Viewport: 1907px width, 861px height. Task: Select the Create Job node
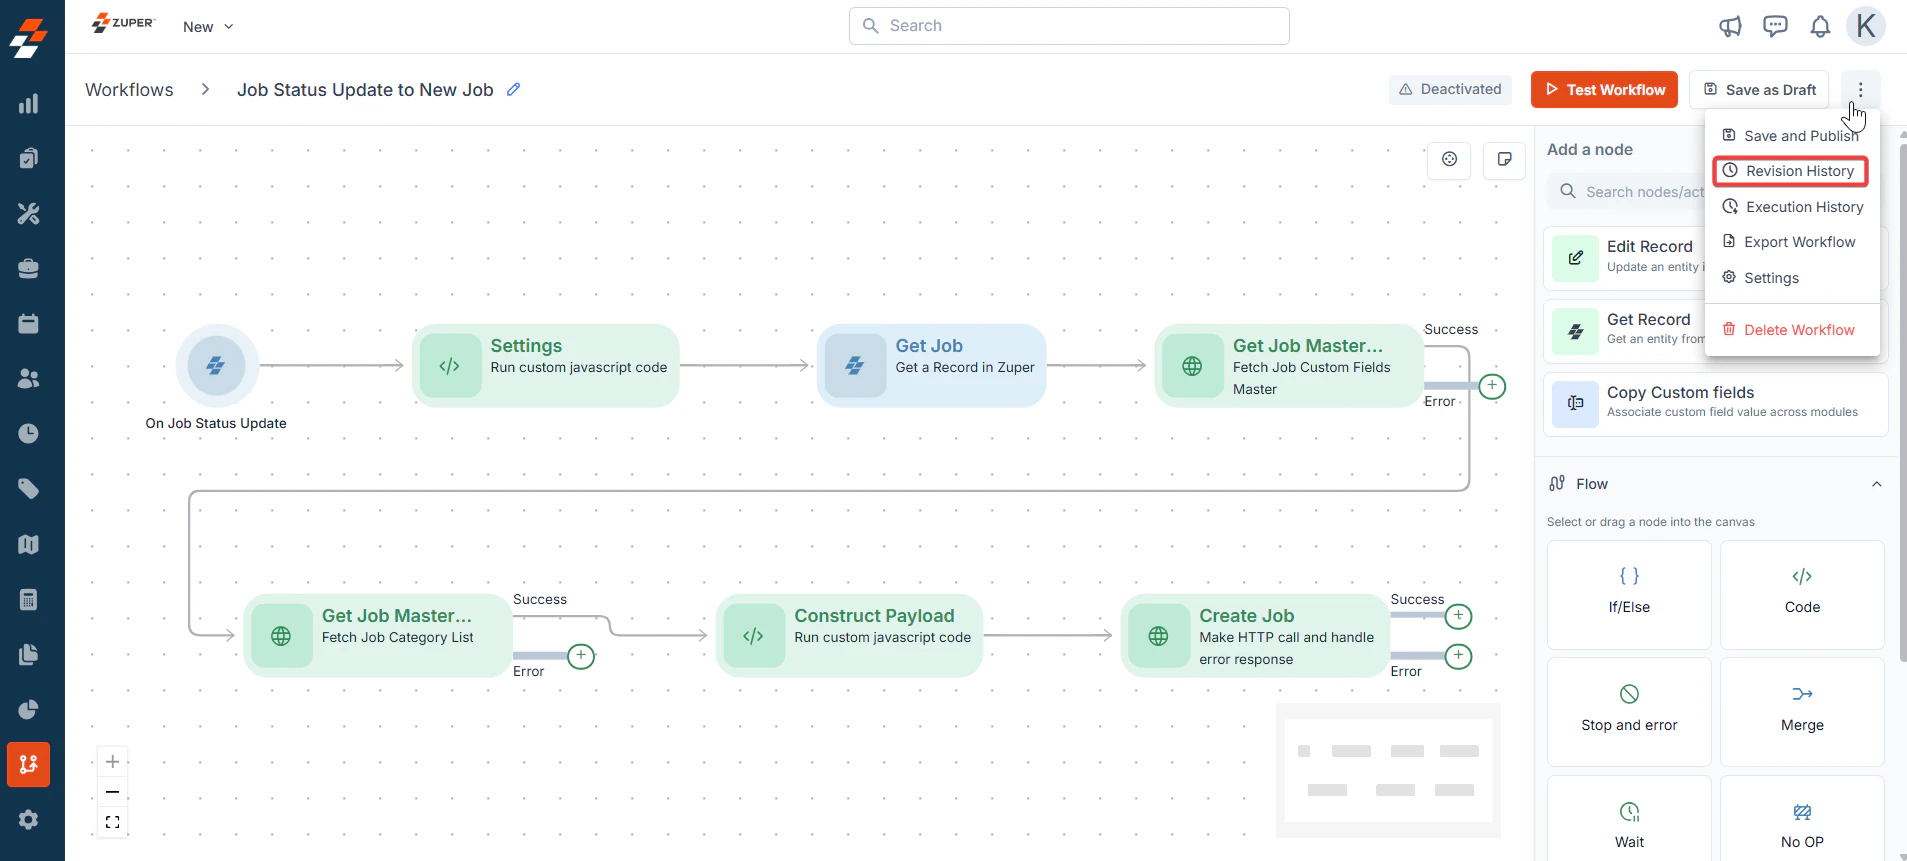(1256, 636)
